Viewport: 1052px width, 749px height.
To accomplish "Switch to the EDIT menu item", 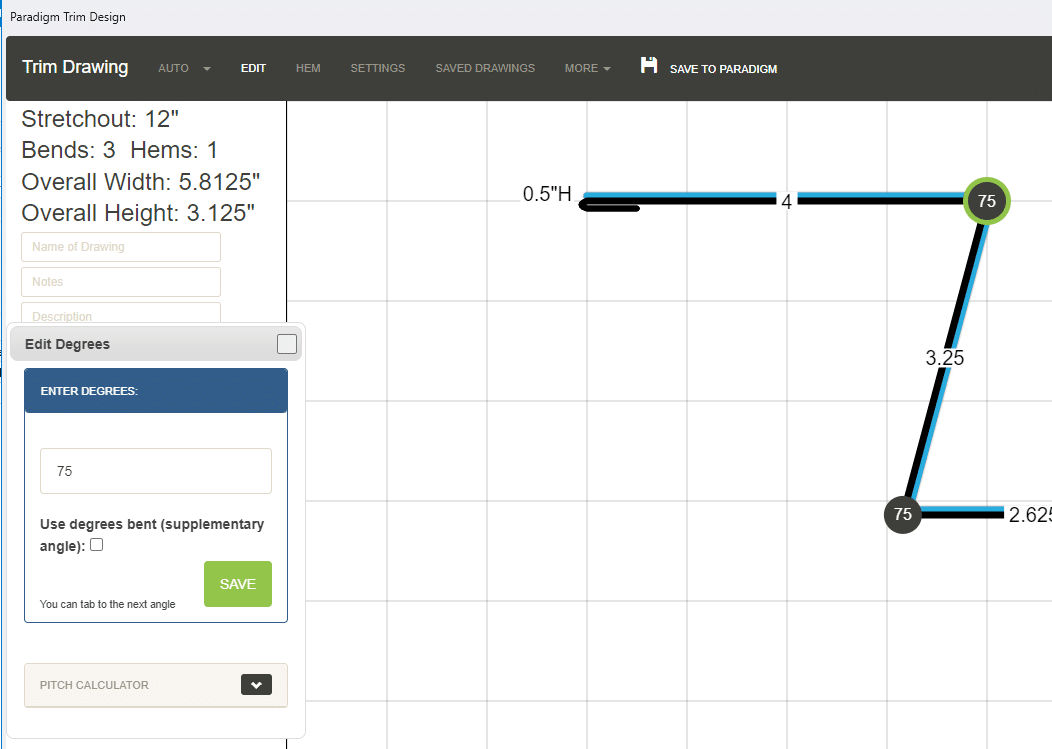I will coord(253,68).
